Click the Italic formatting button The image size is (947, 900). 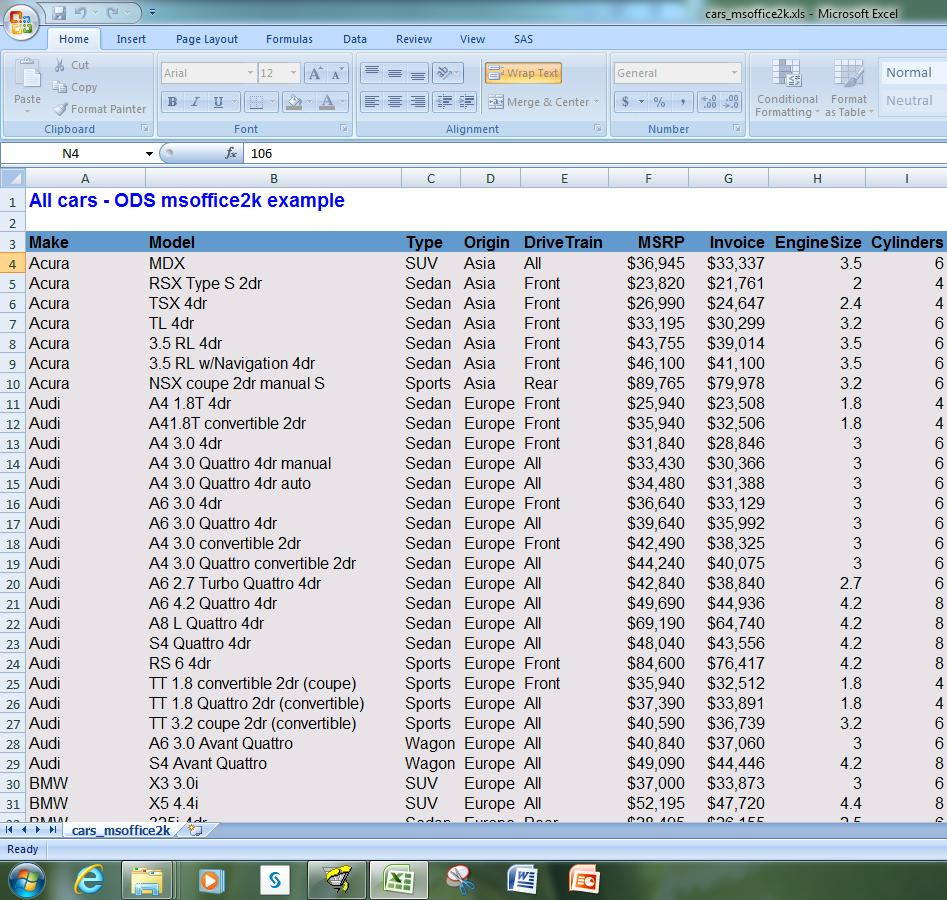coord(194,102)
